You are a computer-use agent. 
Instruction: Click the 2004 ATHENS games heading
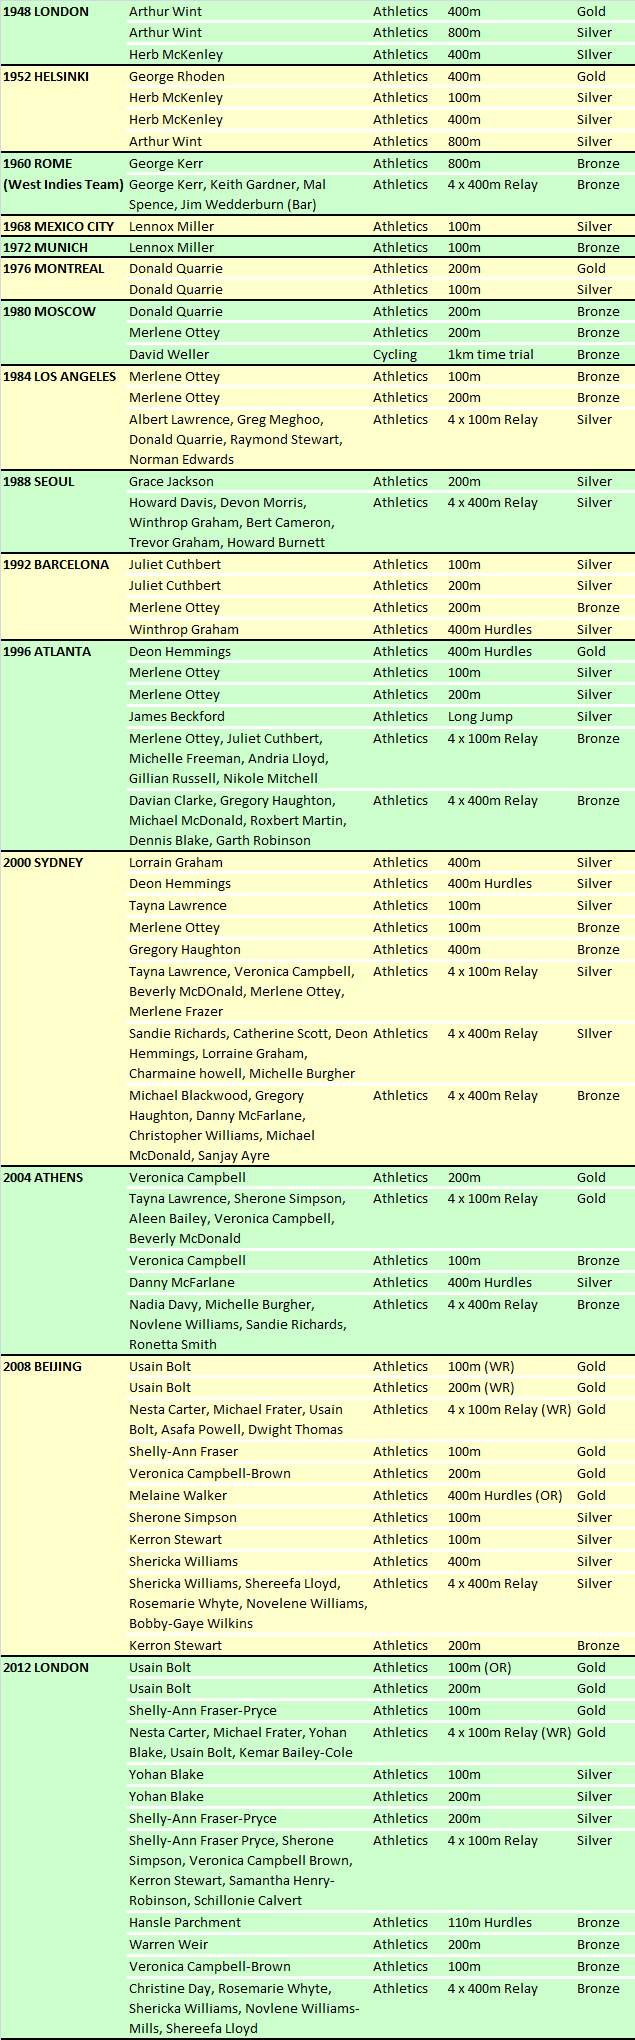[x=43, y=1178]
